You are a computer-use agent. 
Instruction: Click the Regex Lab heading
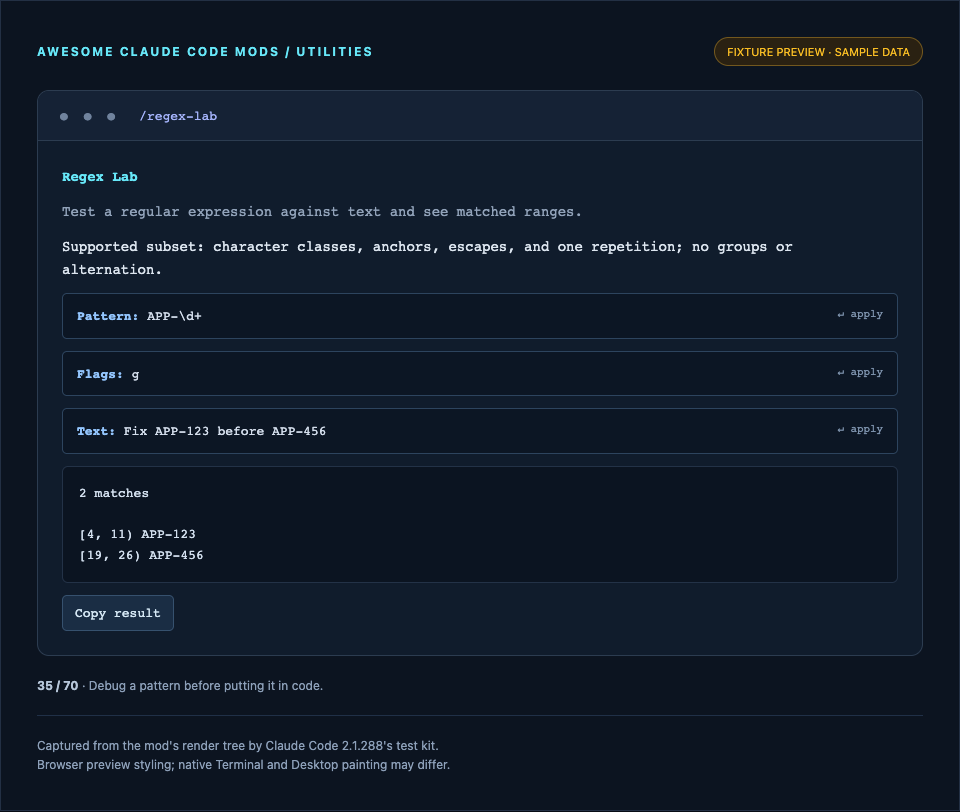coord(100,177)
